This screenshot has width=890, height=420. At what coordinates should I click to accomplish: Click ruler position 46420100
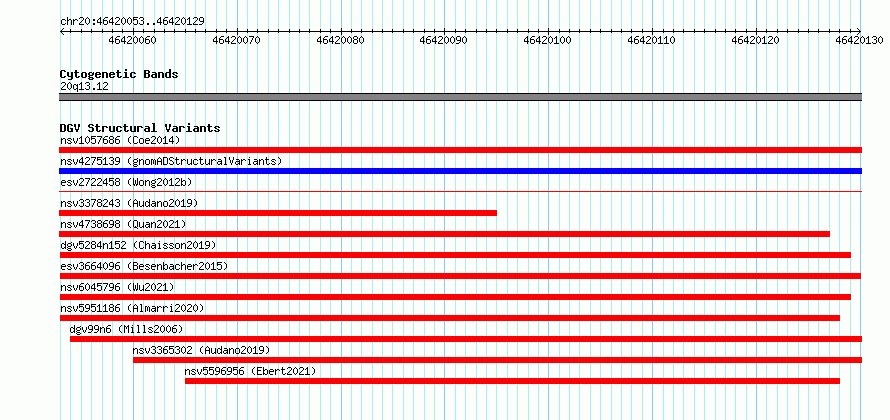tap(548, 40)
